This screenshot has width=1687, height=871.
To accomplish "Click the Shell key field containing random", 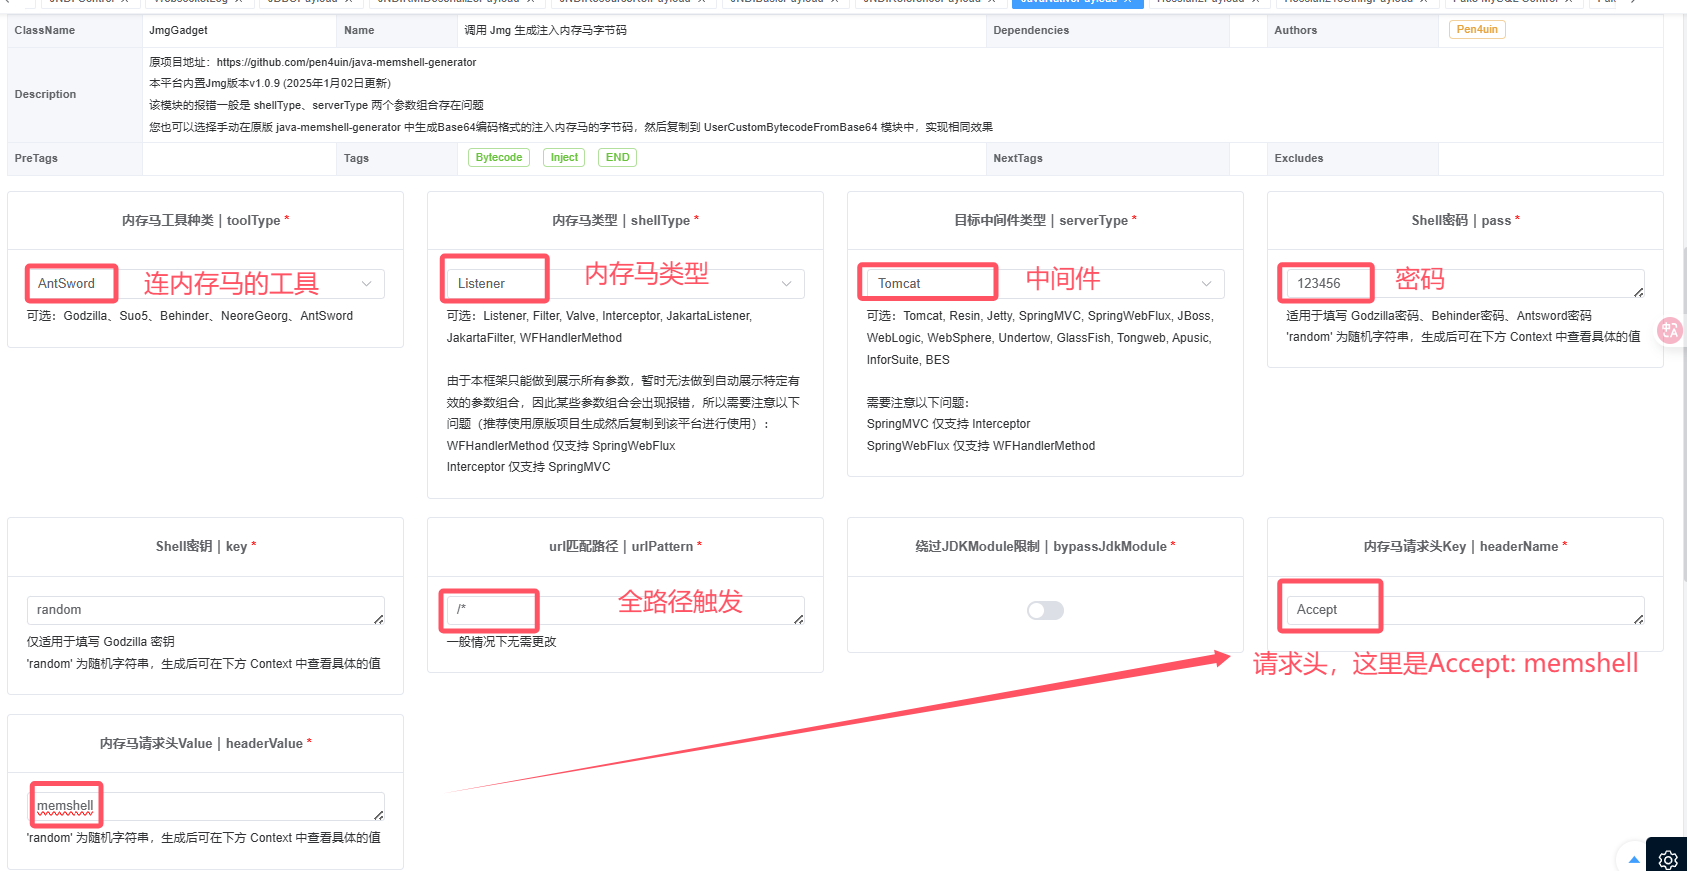I will pyautogui.click(x=200, y=610).
